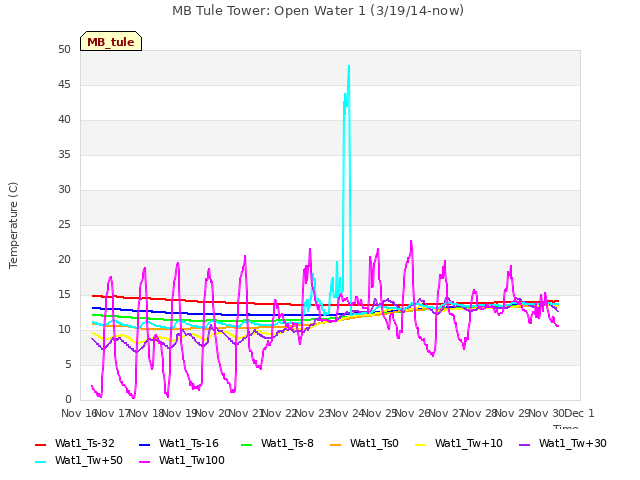
Task: Select the Wat1_Ts-32 legend entry
Action: point(75,443)
